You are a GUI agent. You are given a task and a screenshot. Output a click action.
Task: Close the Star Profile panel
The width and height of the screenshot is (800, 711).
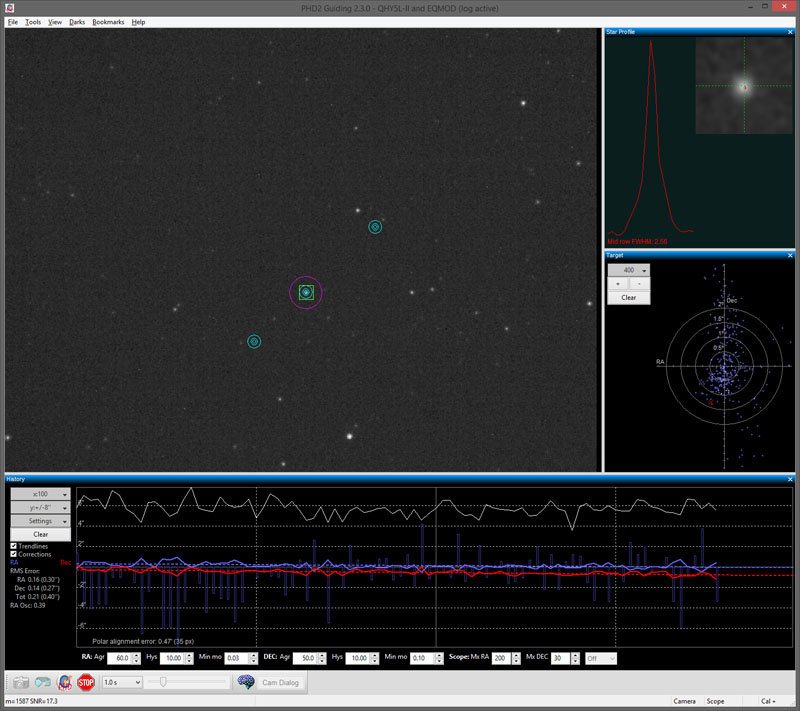pyautogui.click(x=790, y=32)
